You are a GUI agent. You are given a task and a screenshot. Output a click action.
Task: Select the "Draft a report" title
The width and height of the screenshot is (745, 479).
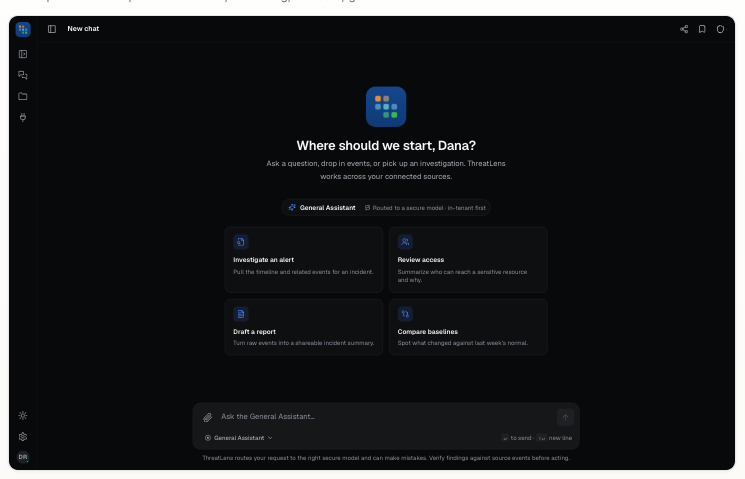coord(254,332)
